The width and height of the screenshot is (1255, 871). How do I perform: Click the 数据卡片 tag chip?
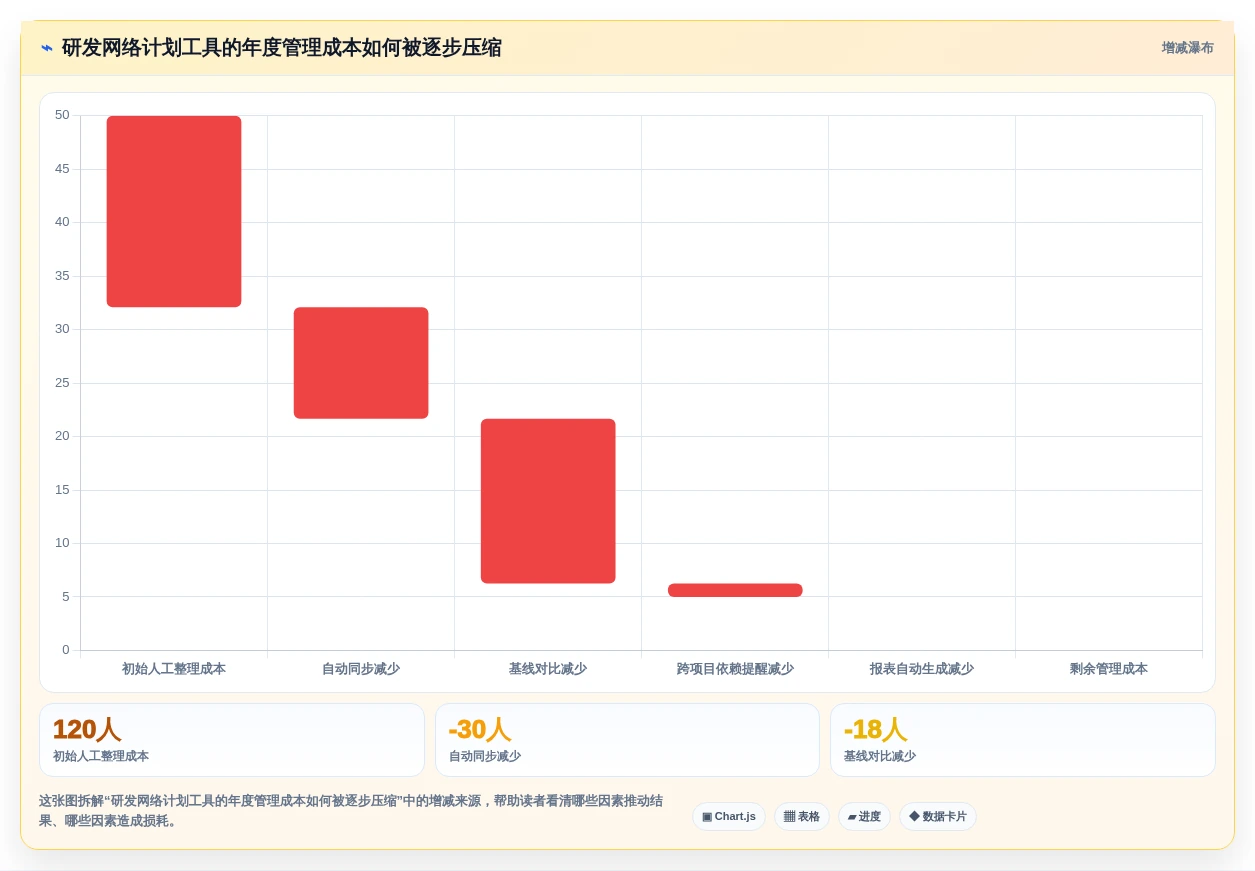pos(938,816)
